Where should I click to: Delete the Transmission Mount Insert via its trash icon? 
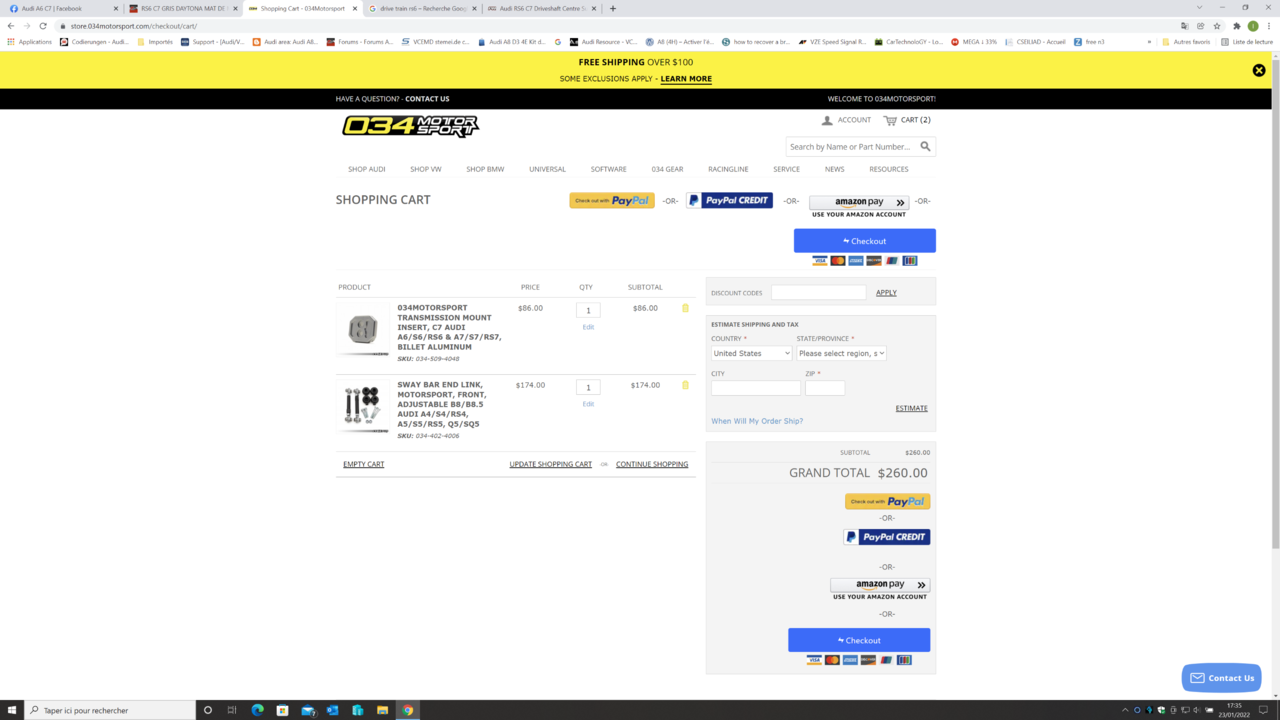click(685, 308)
